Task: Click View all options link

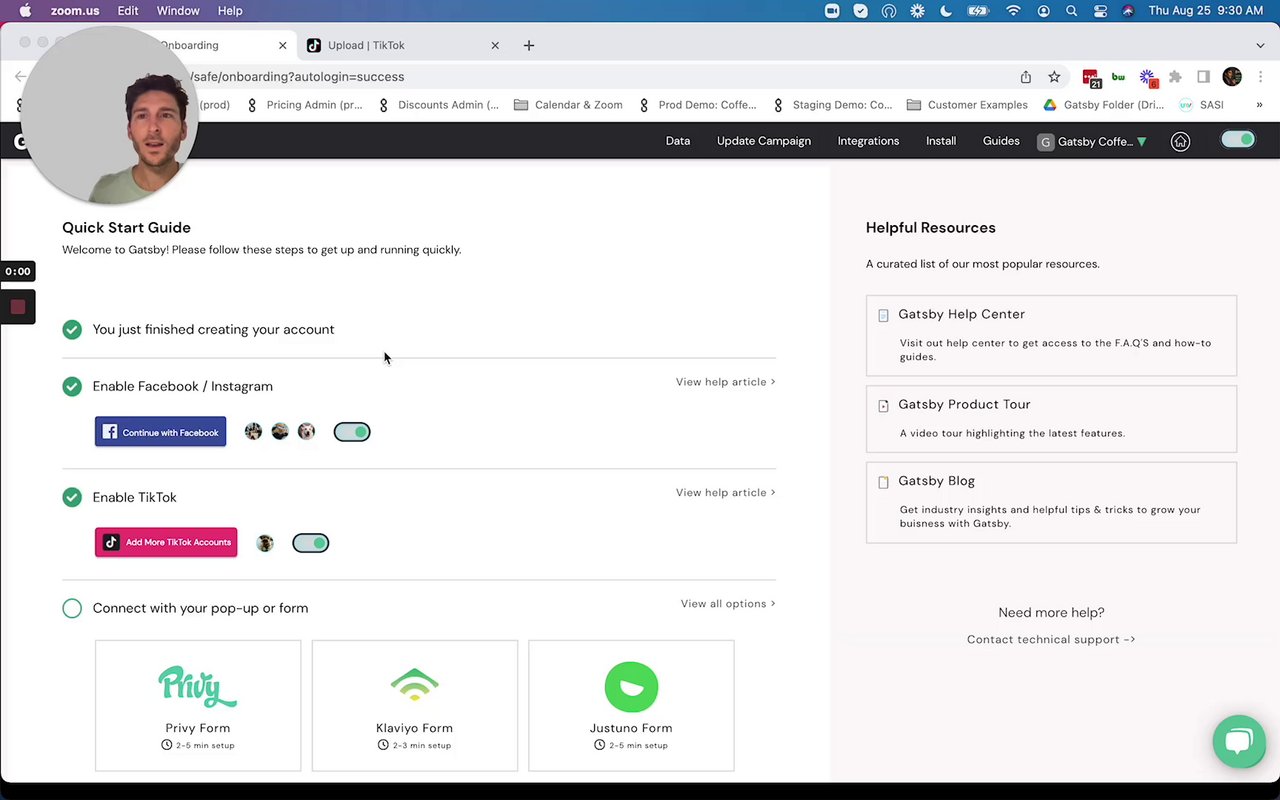Action: click(728, 604)
